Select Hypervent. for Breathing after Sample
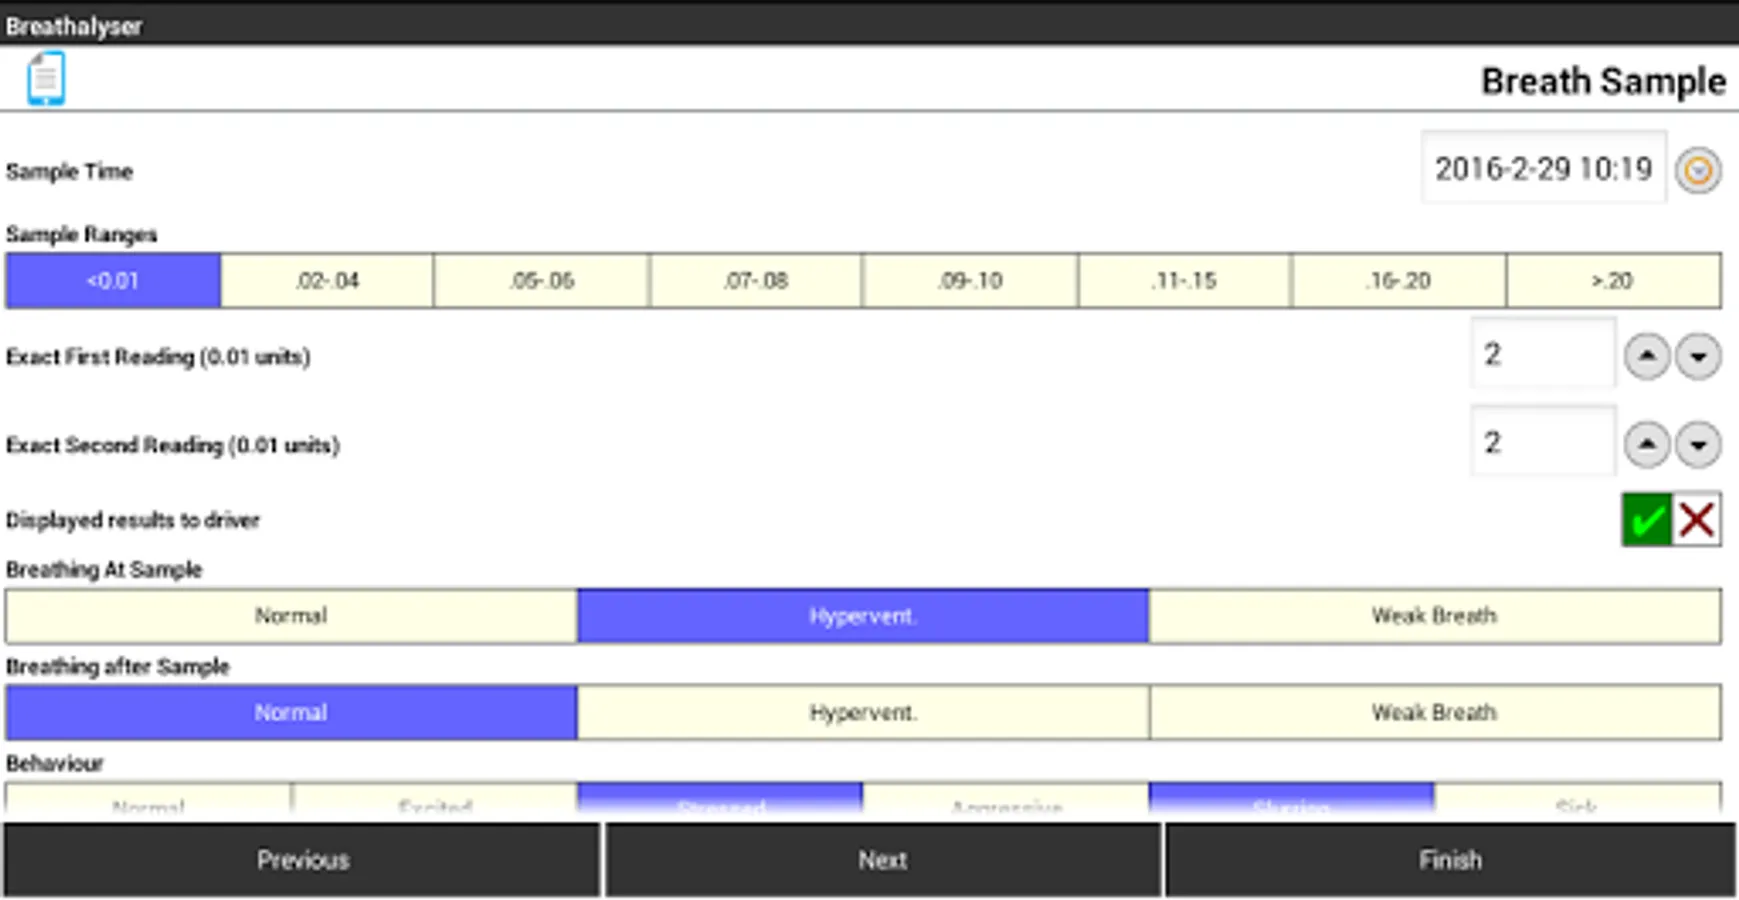The image size is (1739, 900). coord(863,712)
